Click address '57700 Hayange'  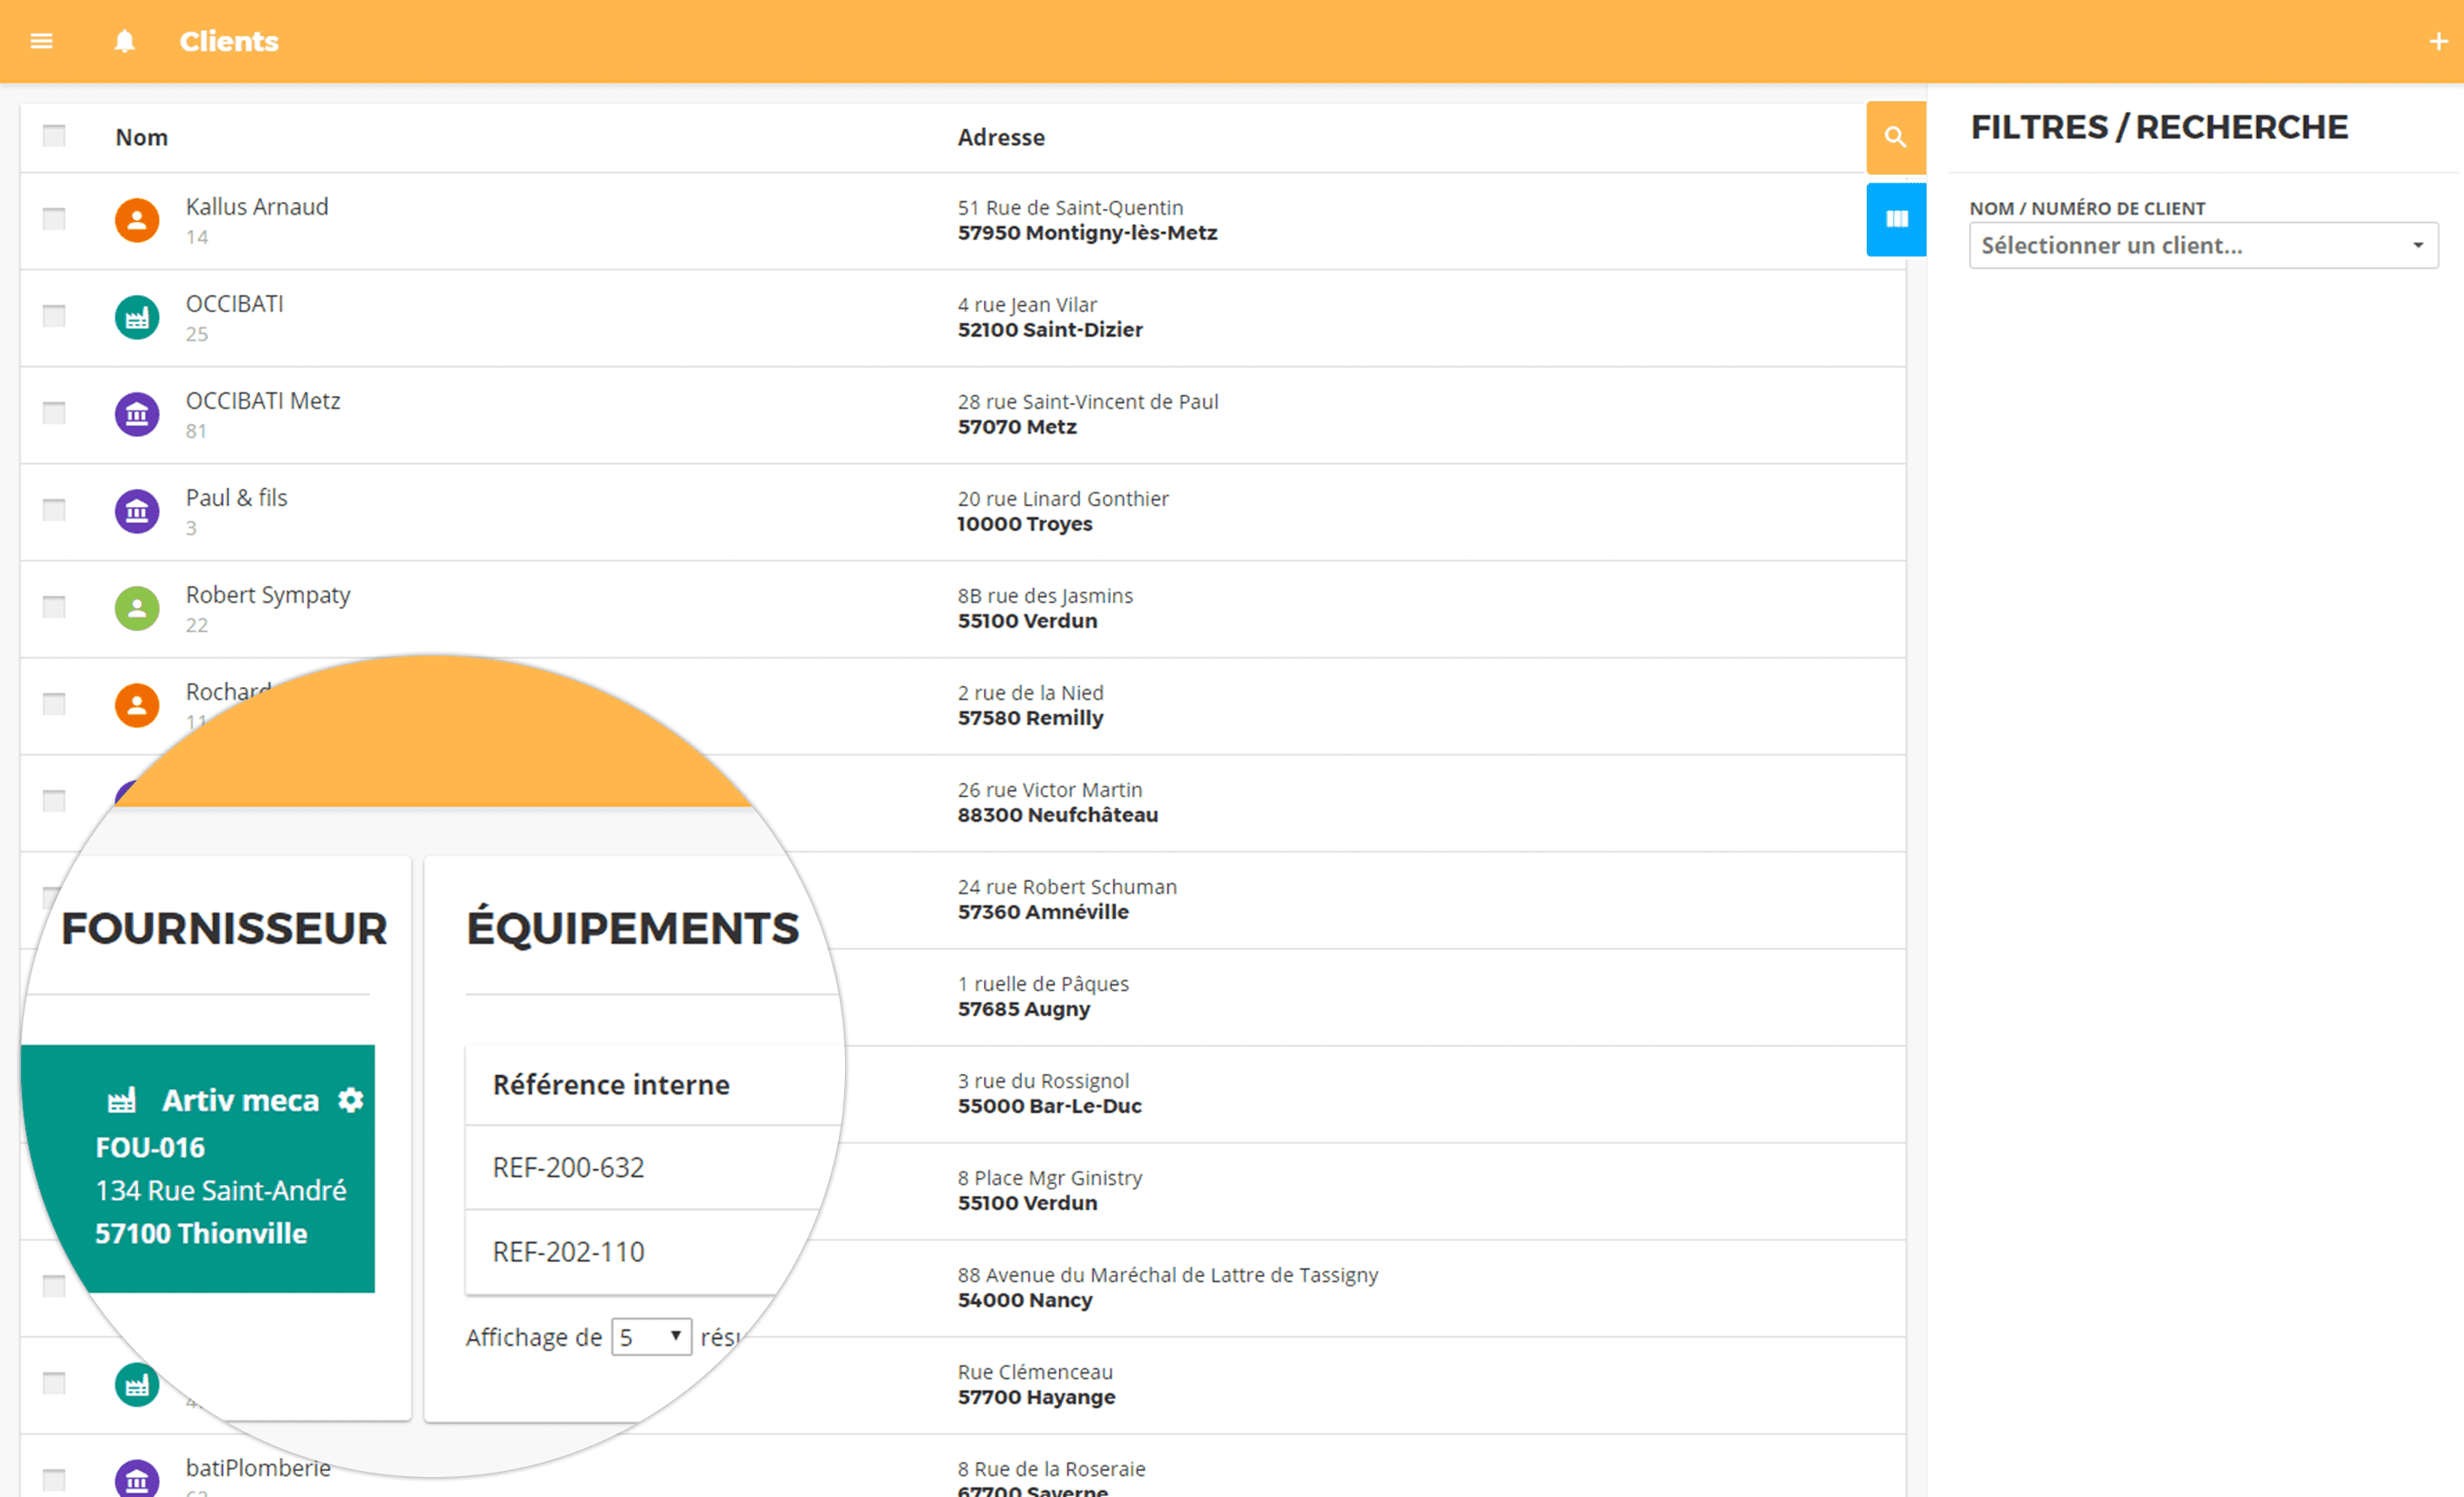coord(1036,1397)
